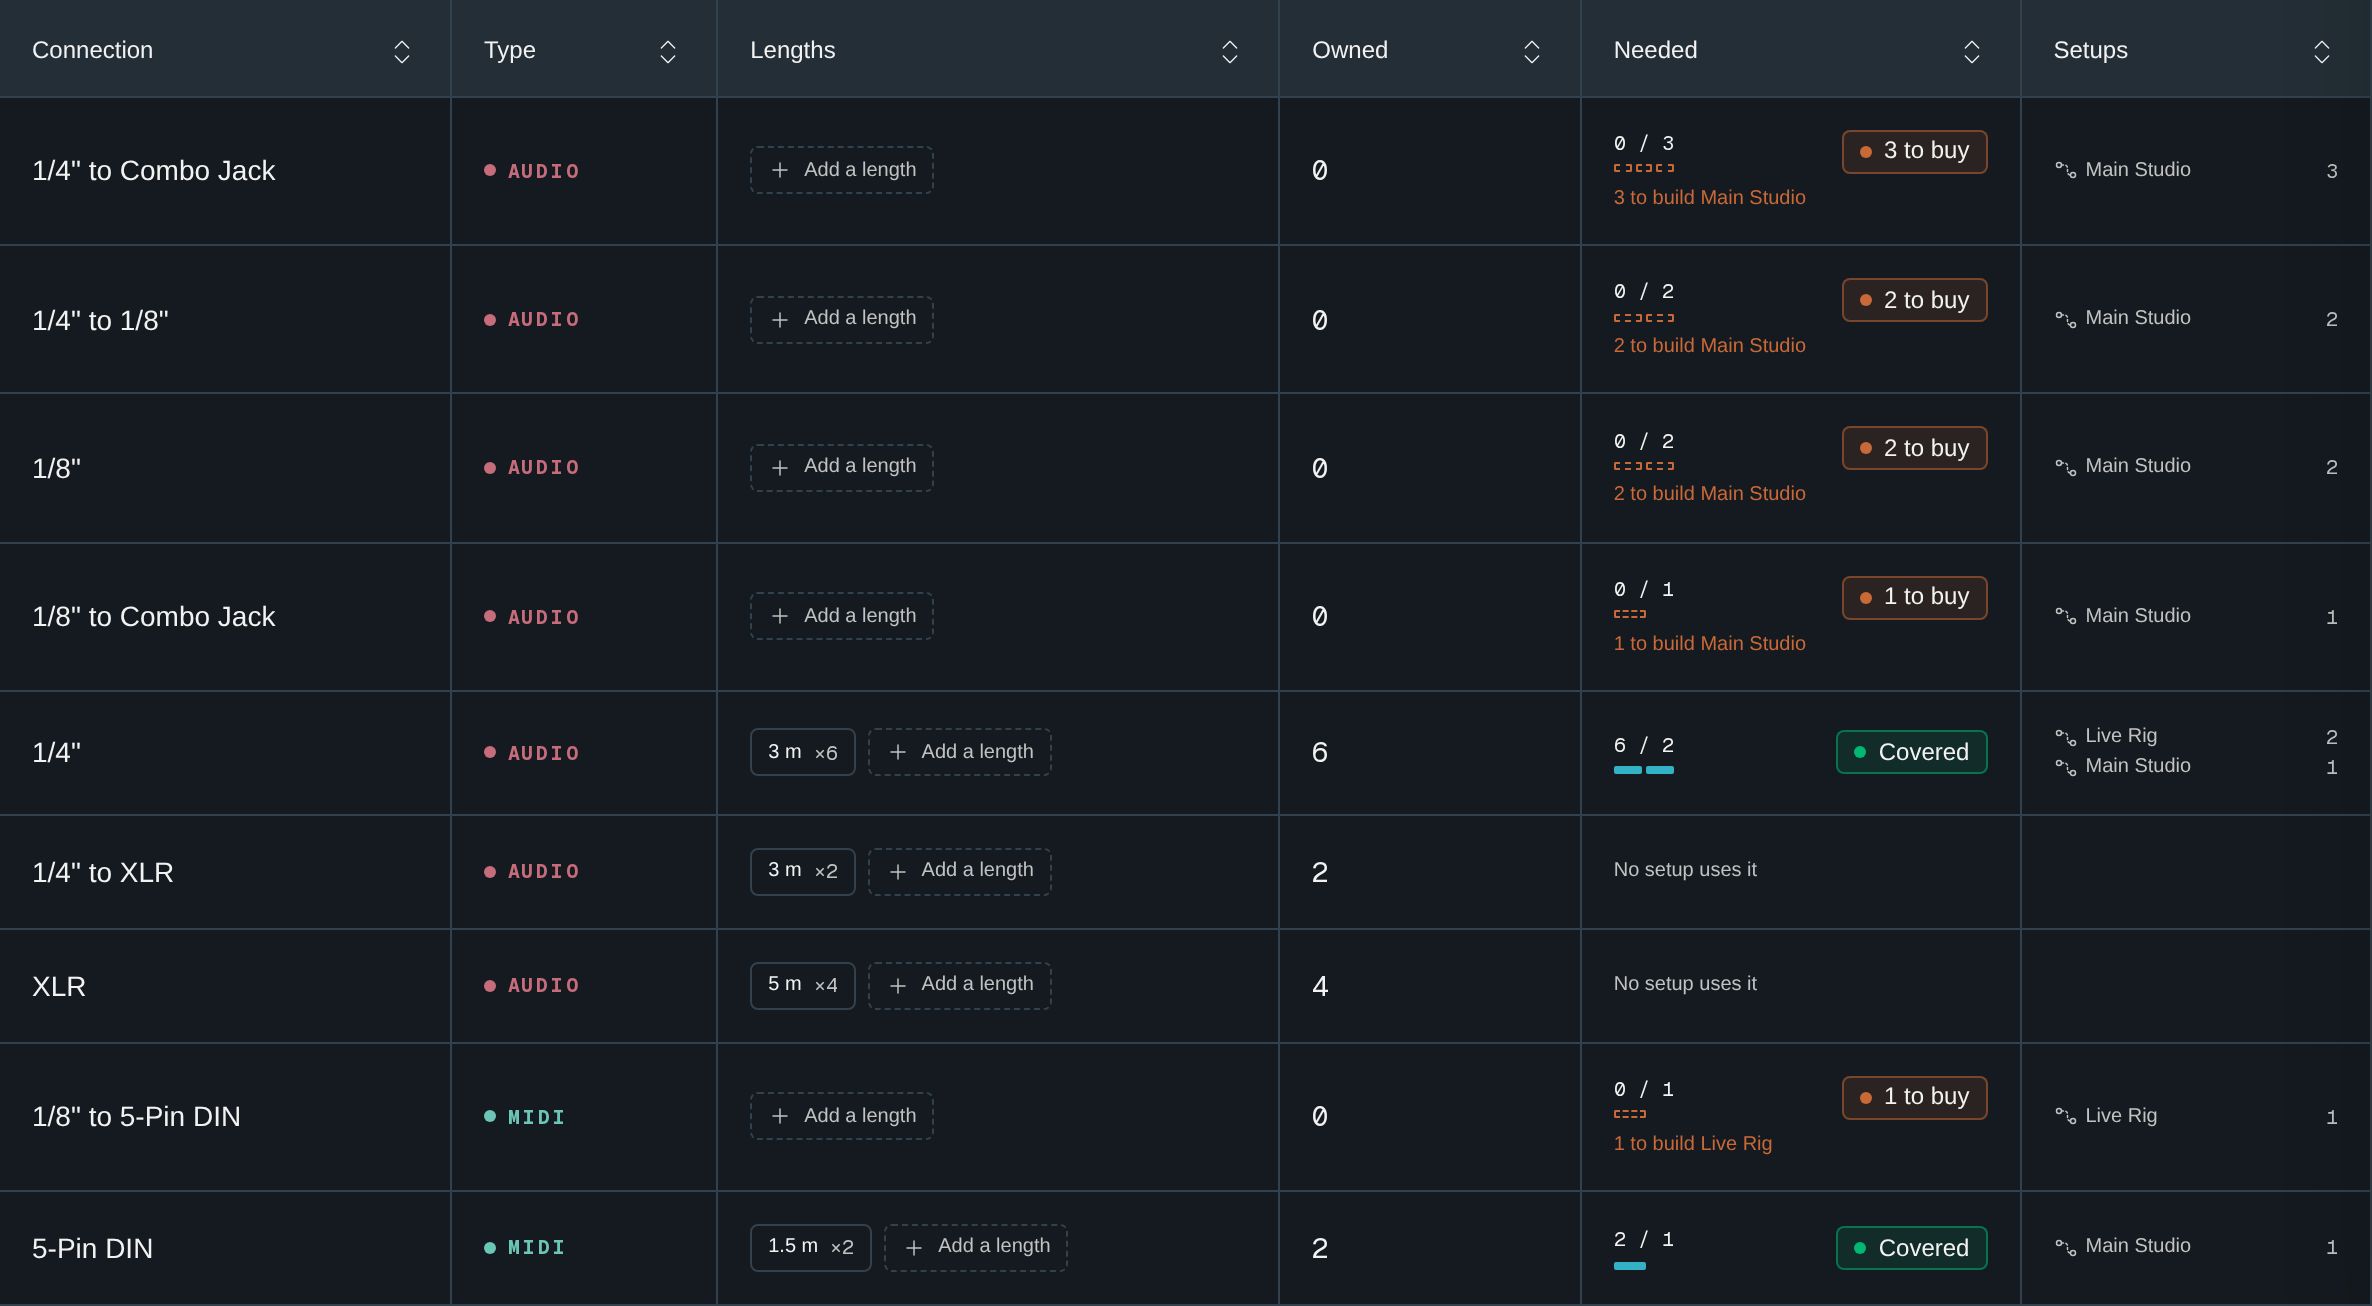Click the 6 / 2 progress bar
2372x1306 pixels.
pos(1643,769)
